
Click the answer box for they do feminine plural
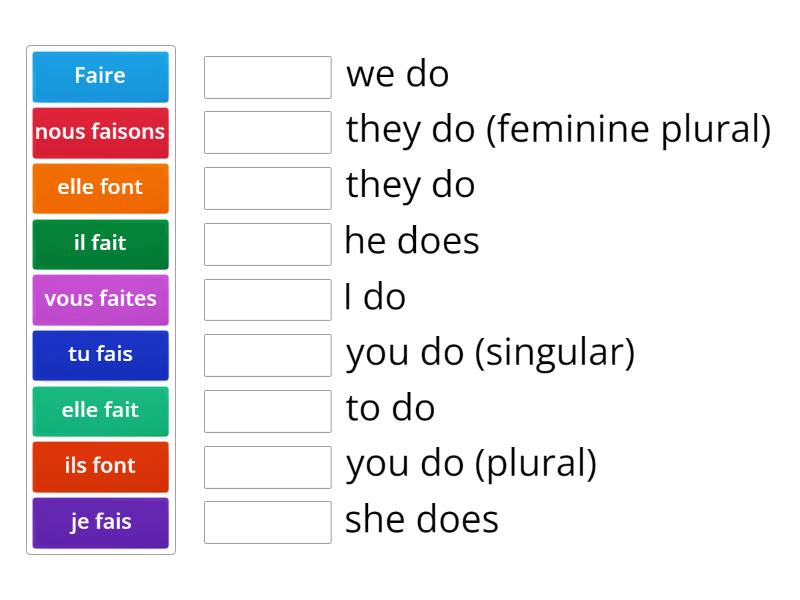click(267, 131)
